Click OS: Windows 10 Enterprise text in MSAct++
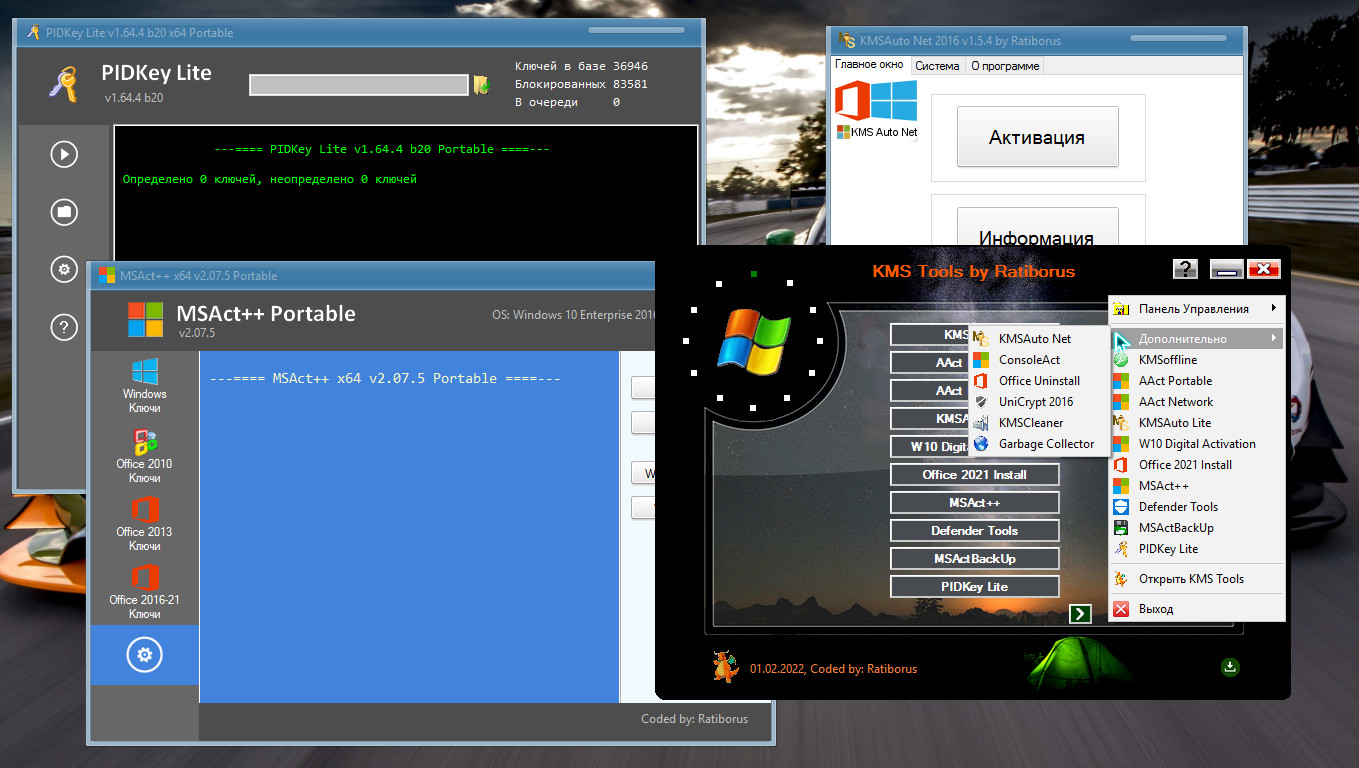1359x768 pixels. pos(574,315)
